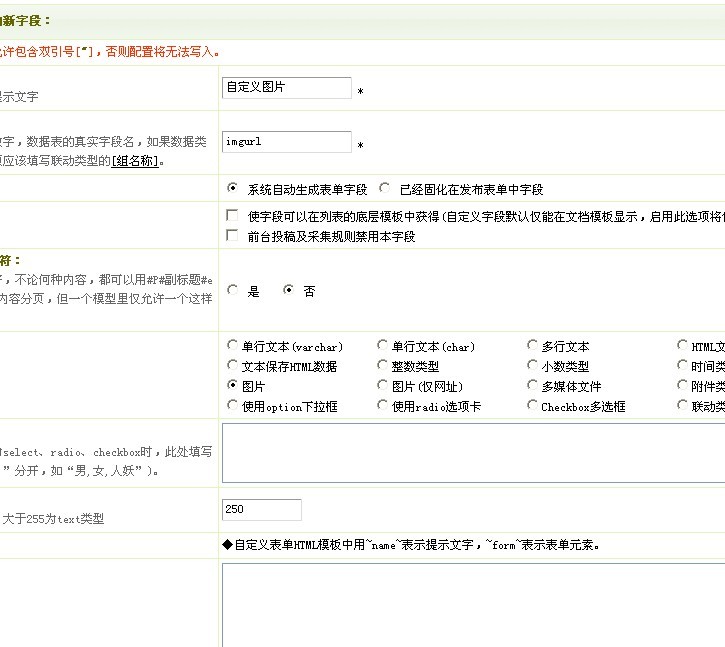The width and height of the screenshot is (725, 647).
Task: Choose 文本保存HTML数据 data type
Action: click(x=232, y=365)
